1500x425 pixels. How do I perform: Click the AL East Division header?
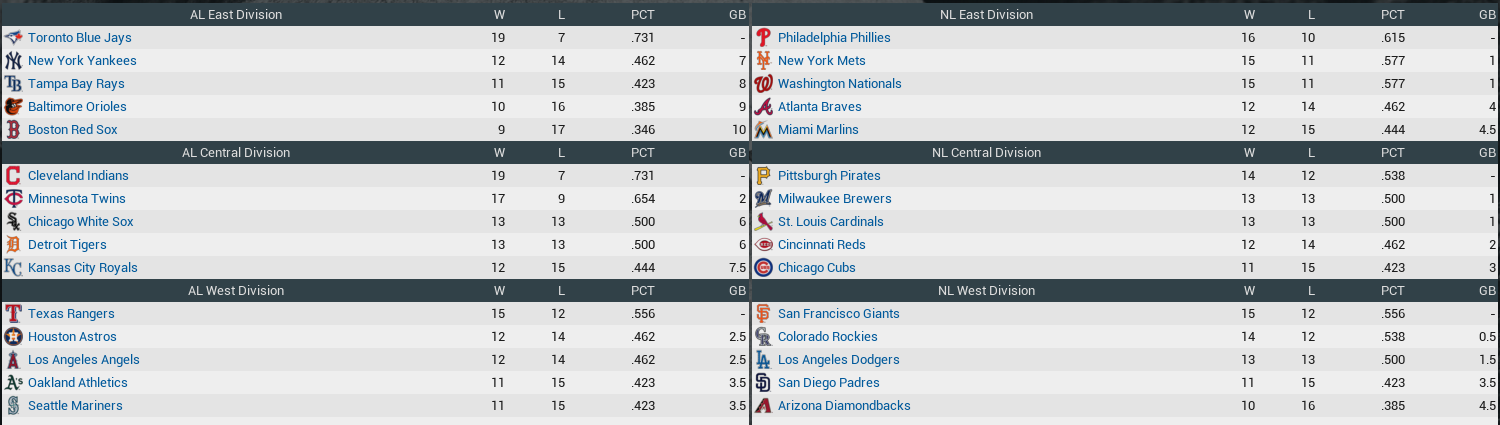(x=236, y=15)
